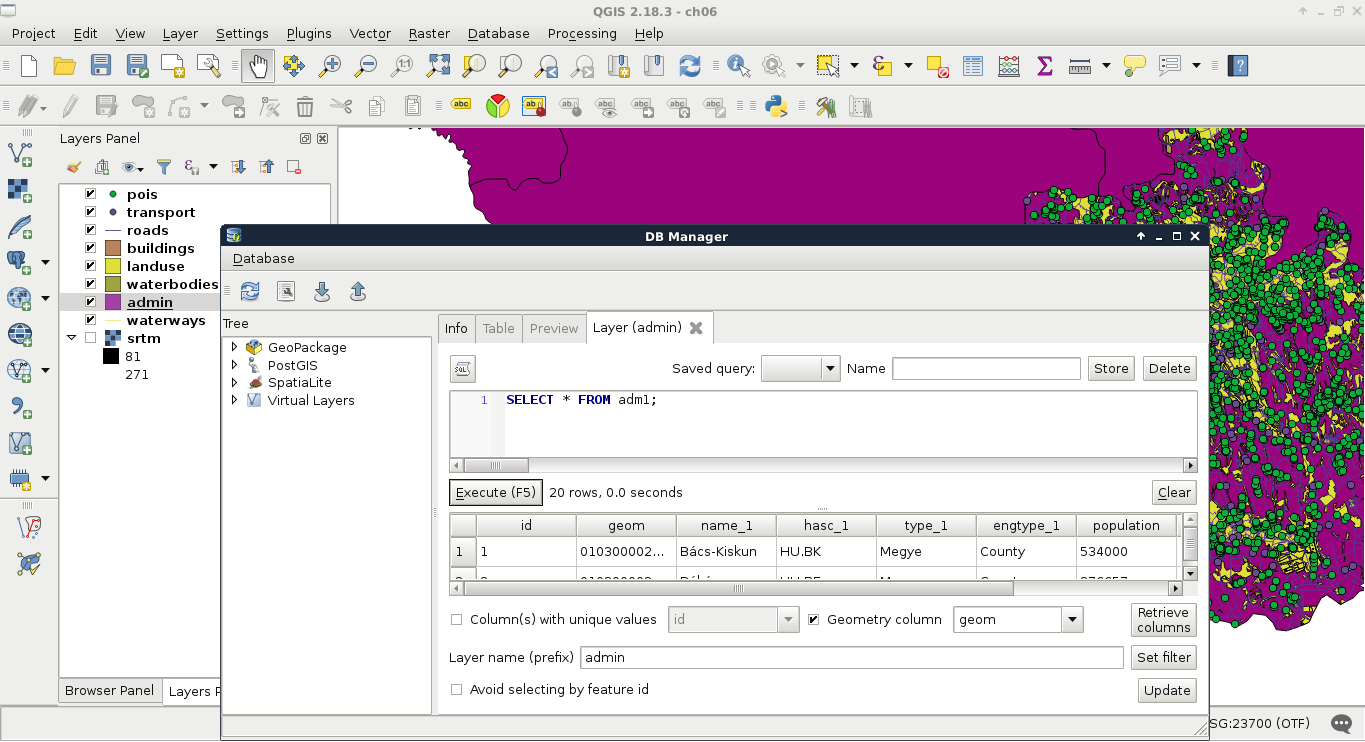Toggle visibility of the pois layer
The width and height of the screenshot is (1365, 742).
coord(90,194)
